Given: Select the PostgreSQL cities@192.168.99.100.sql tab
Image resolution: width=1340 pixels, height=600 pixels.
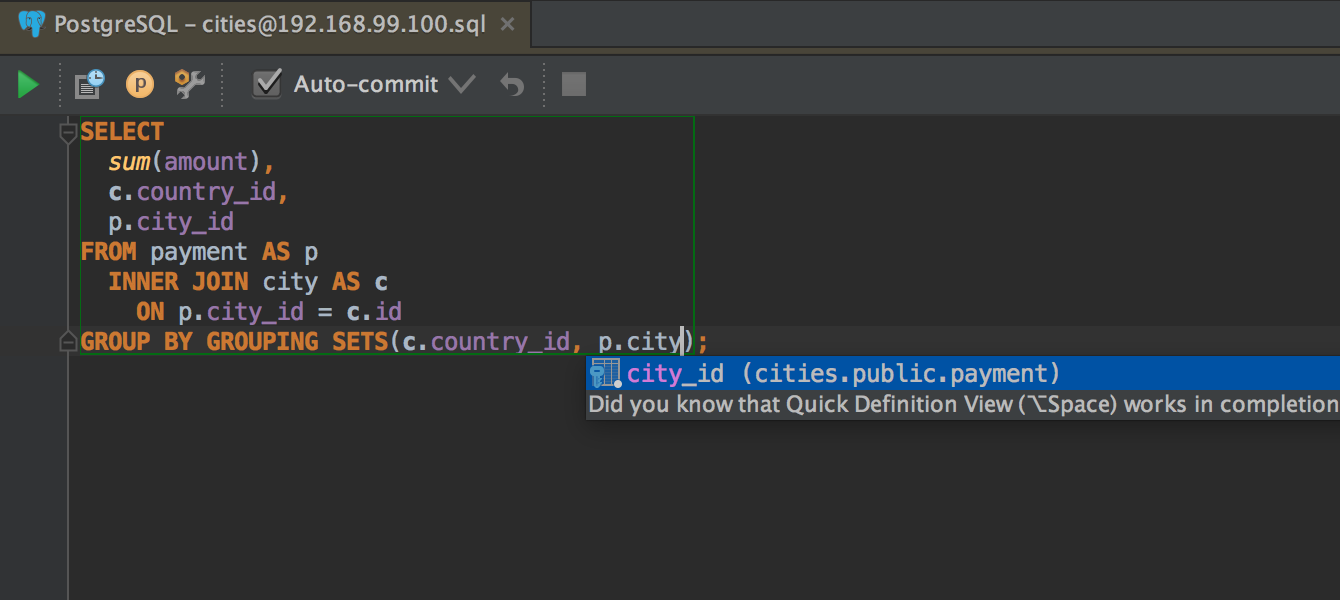Looking at the screenshot, I should 266,23.
